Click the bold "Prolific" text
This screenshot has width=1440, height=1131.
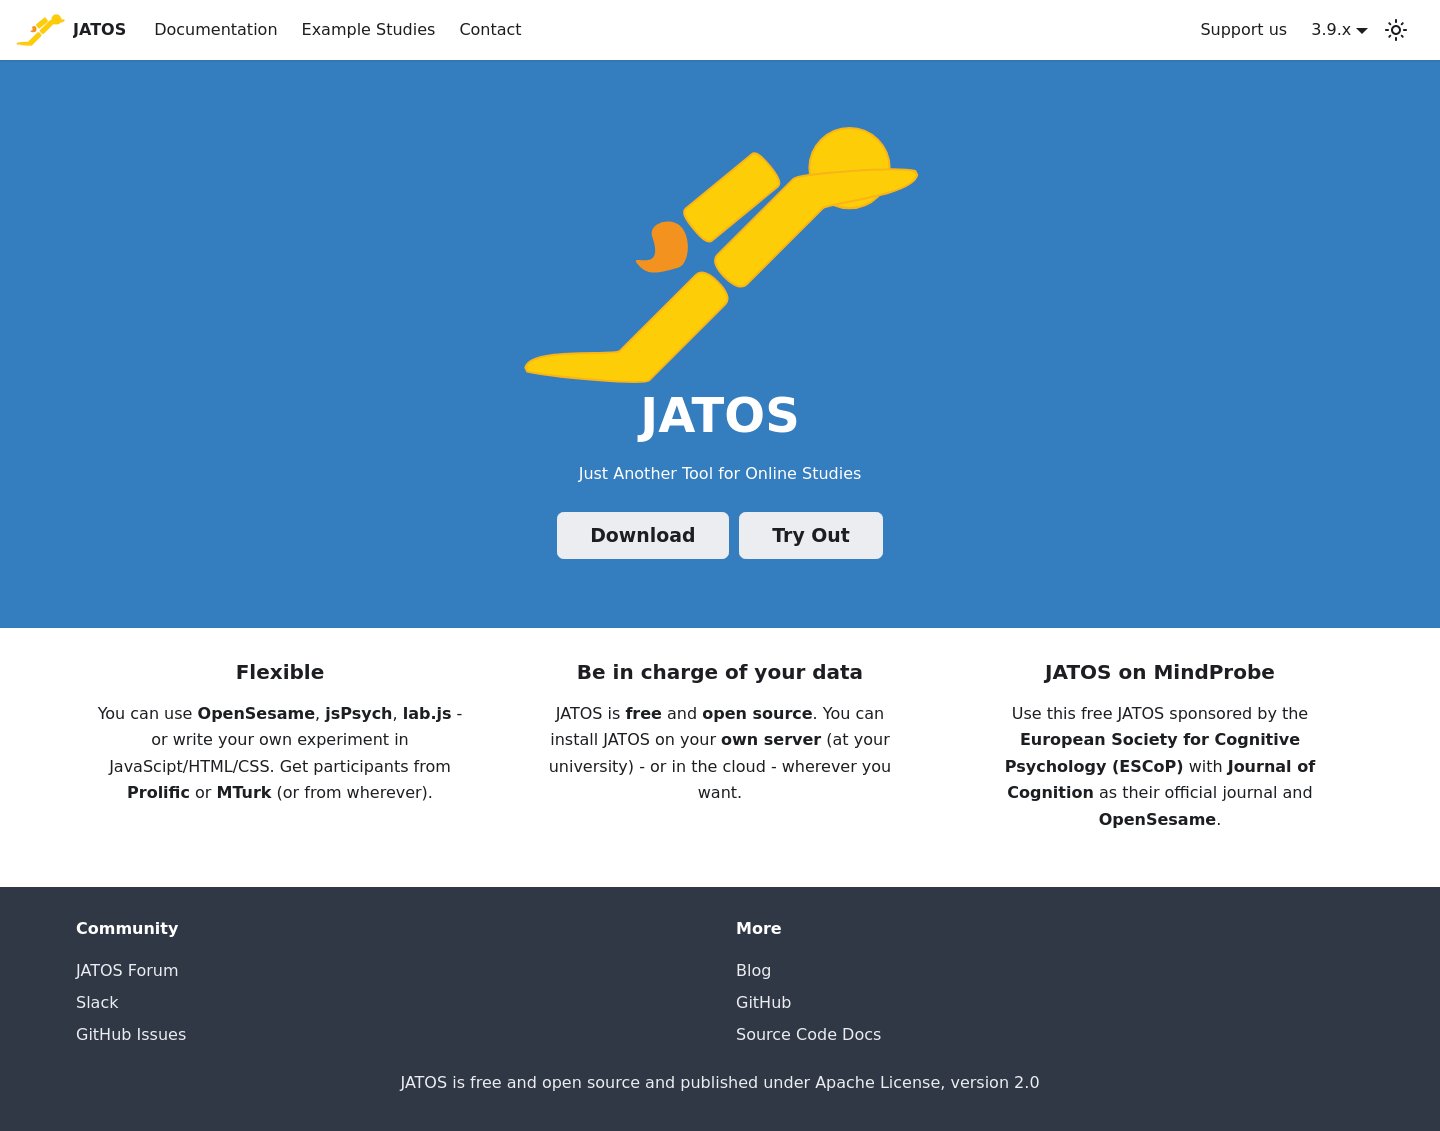pos(158,792)
